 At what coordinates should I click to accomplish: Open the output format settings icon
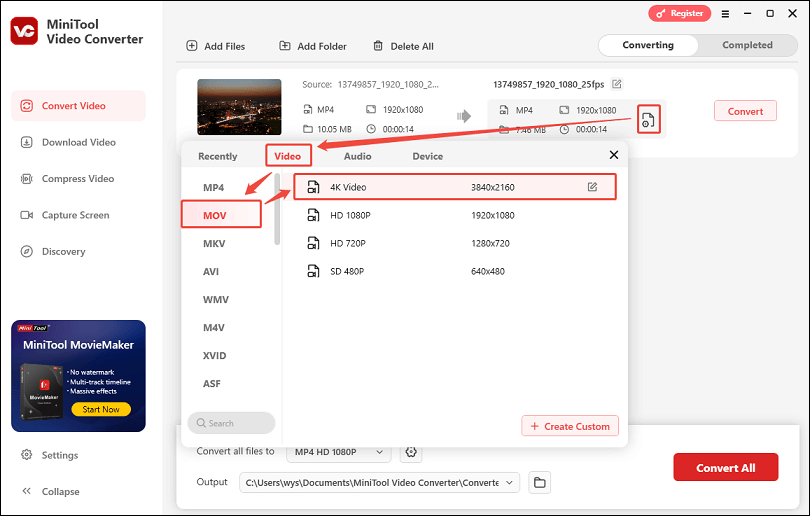[x=648, y=119]
